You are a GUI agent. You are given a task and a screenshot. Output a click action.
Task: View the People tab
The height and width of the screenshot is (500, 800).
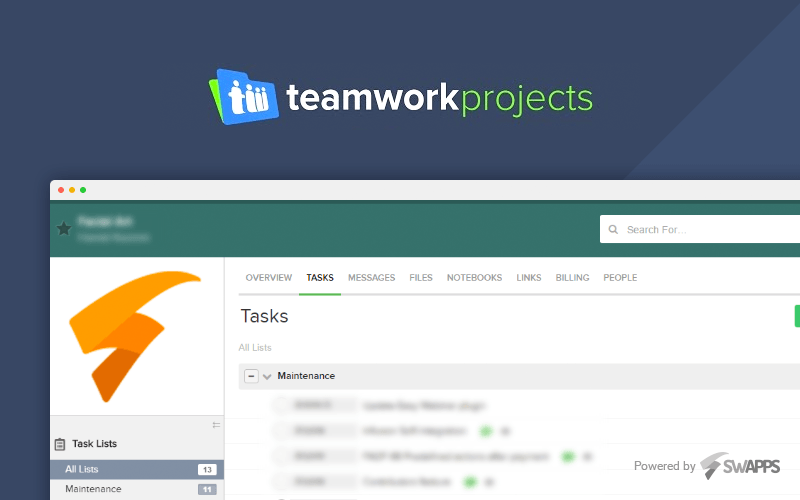[x=620, y=278]
